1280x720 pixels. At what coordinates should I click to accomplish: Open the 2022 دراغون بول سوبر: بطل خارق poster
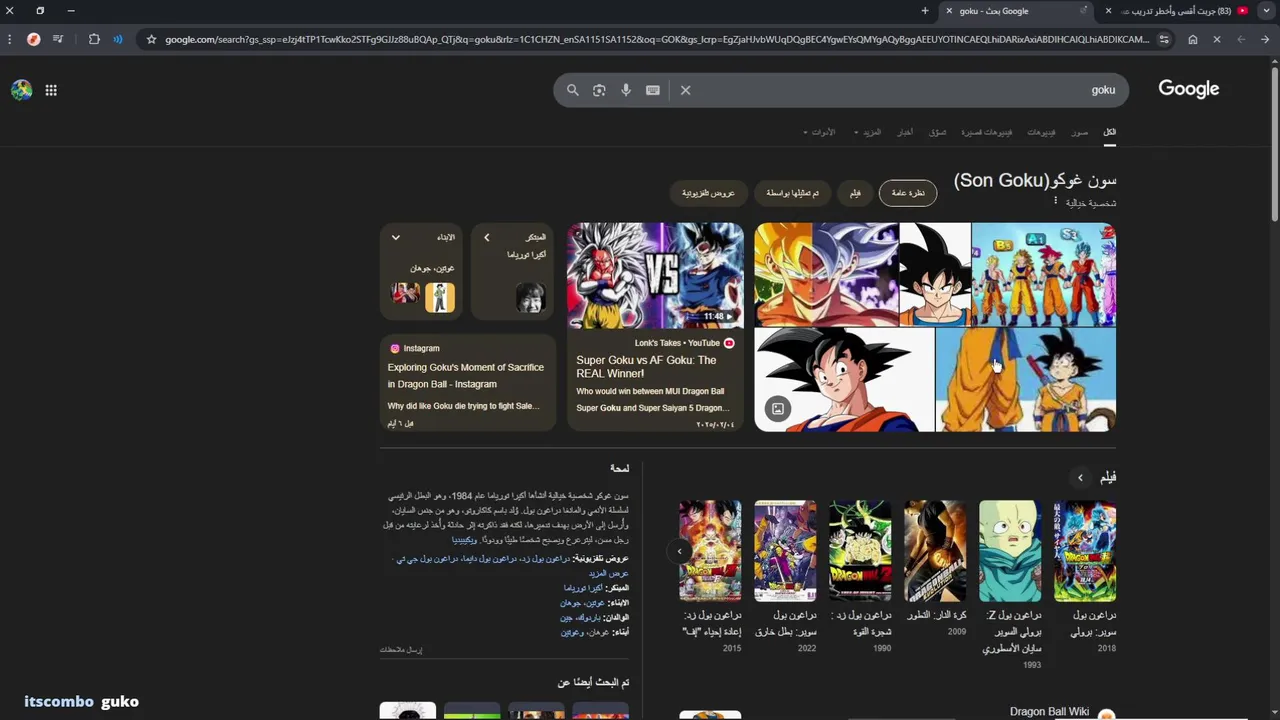[x=785, y=552]
